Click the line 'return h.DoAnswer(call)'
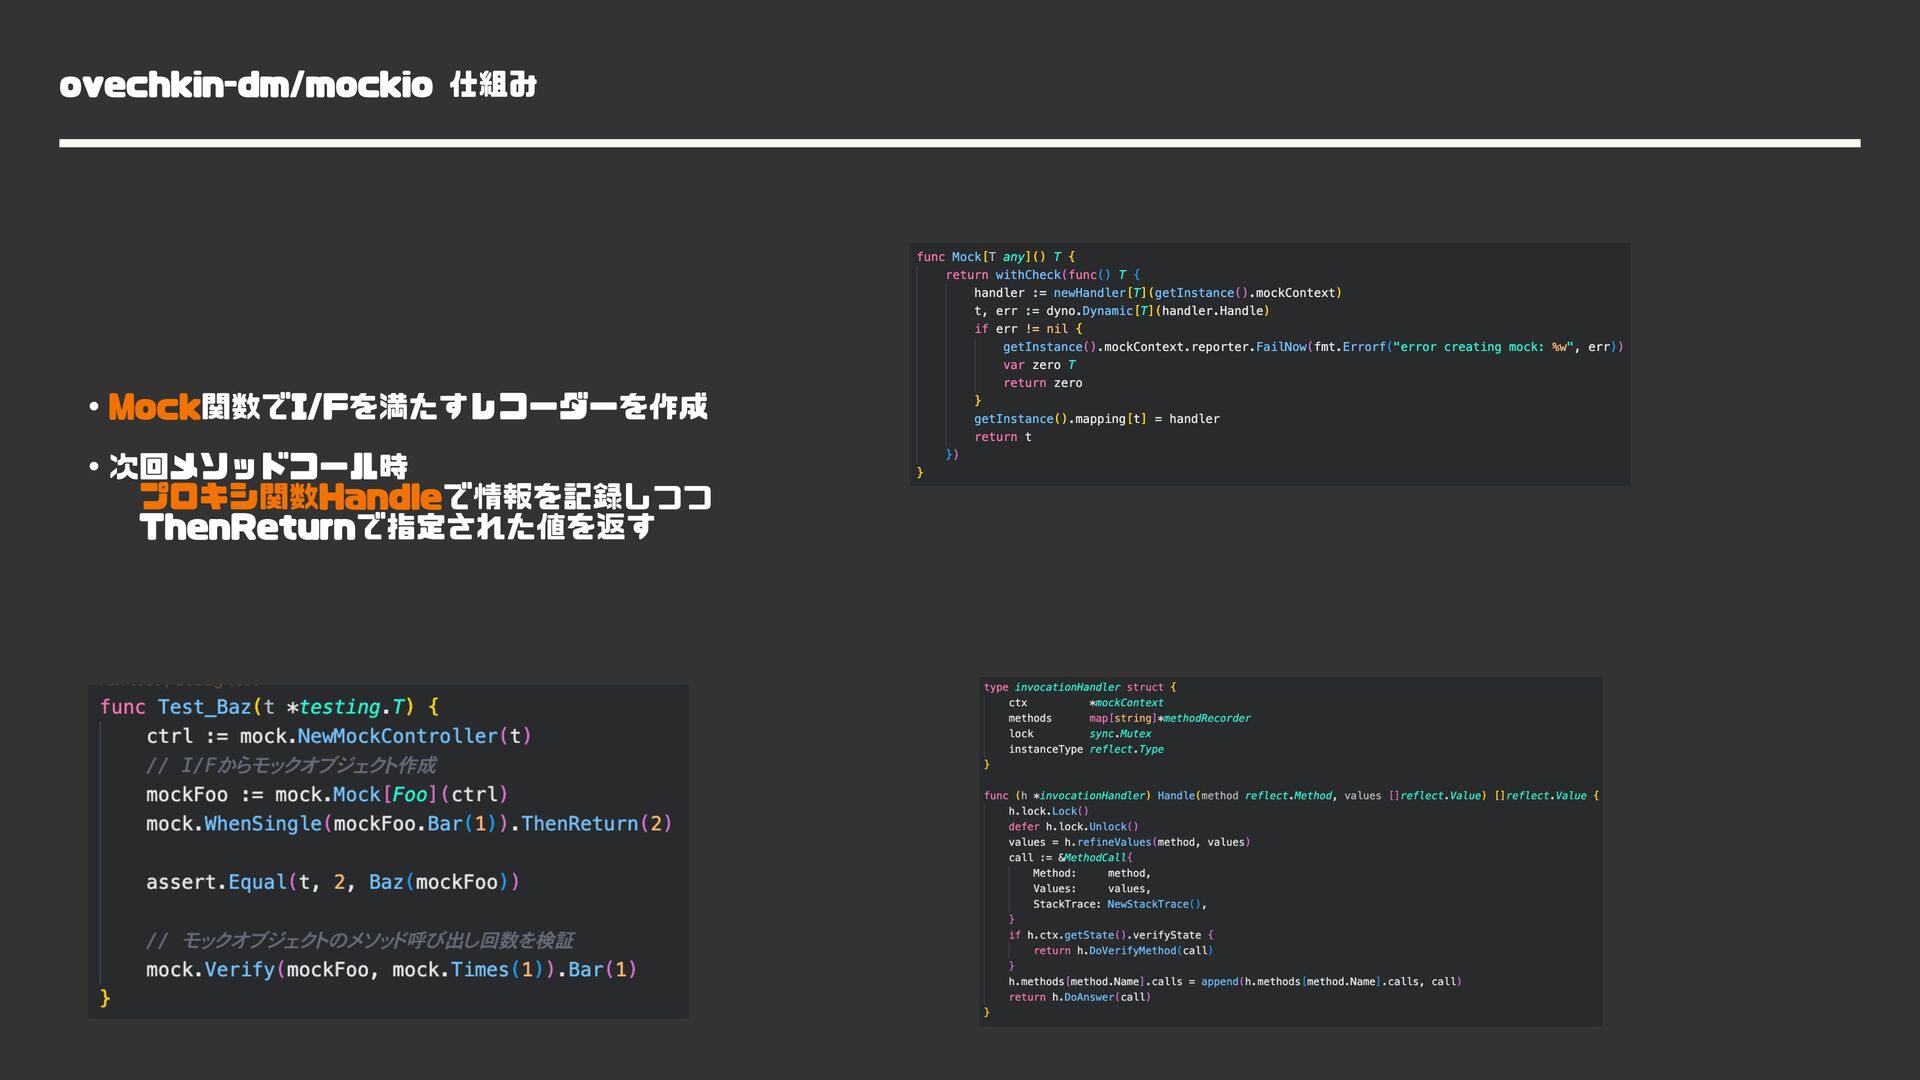The image size is (1920, 1080). (x=1079, y=997)
